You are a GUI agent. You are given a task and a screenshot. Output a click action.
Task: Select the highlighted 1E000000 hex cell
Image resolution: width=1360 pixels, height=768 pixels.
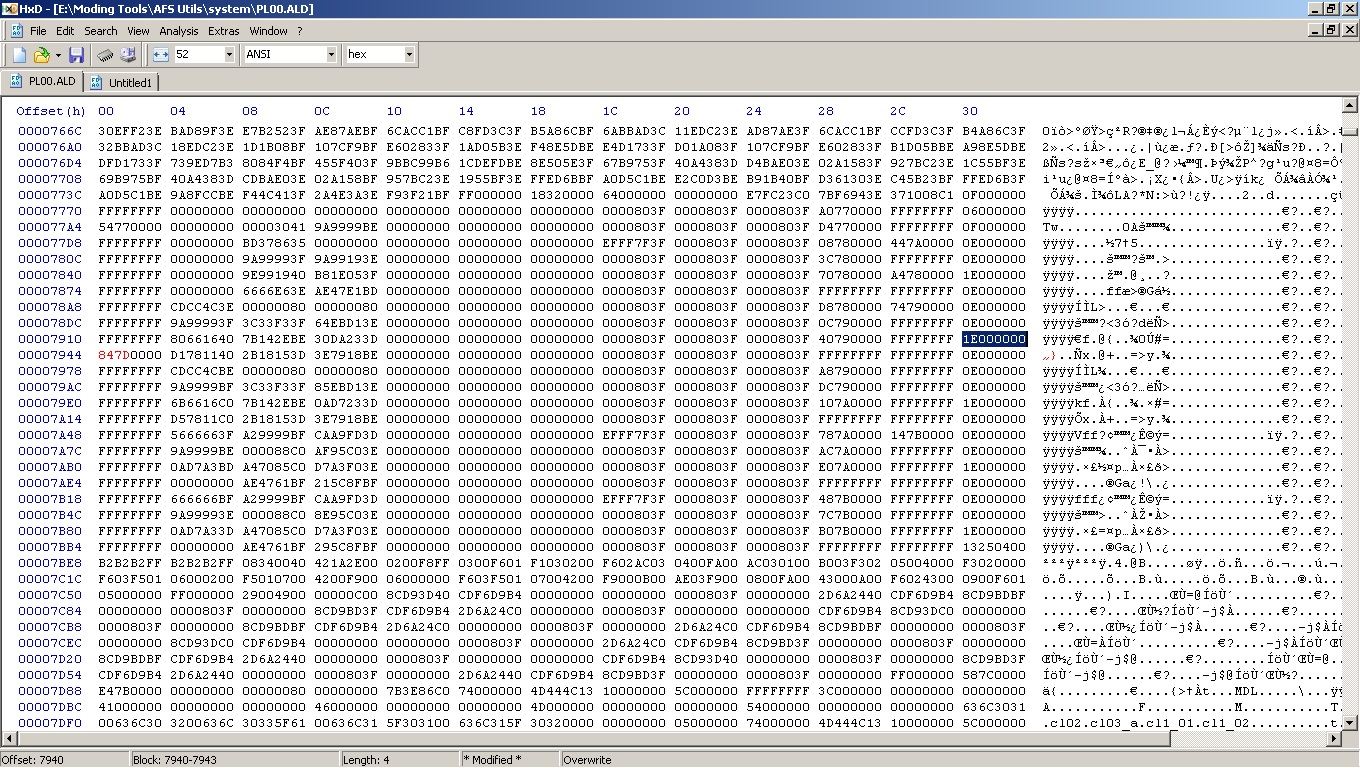[994, 339]
